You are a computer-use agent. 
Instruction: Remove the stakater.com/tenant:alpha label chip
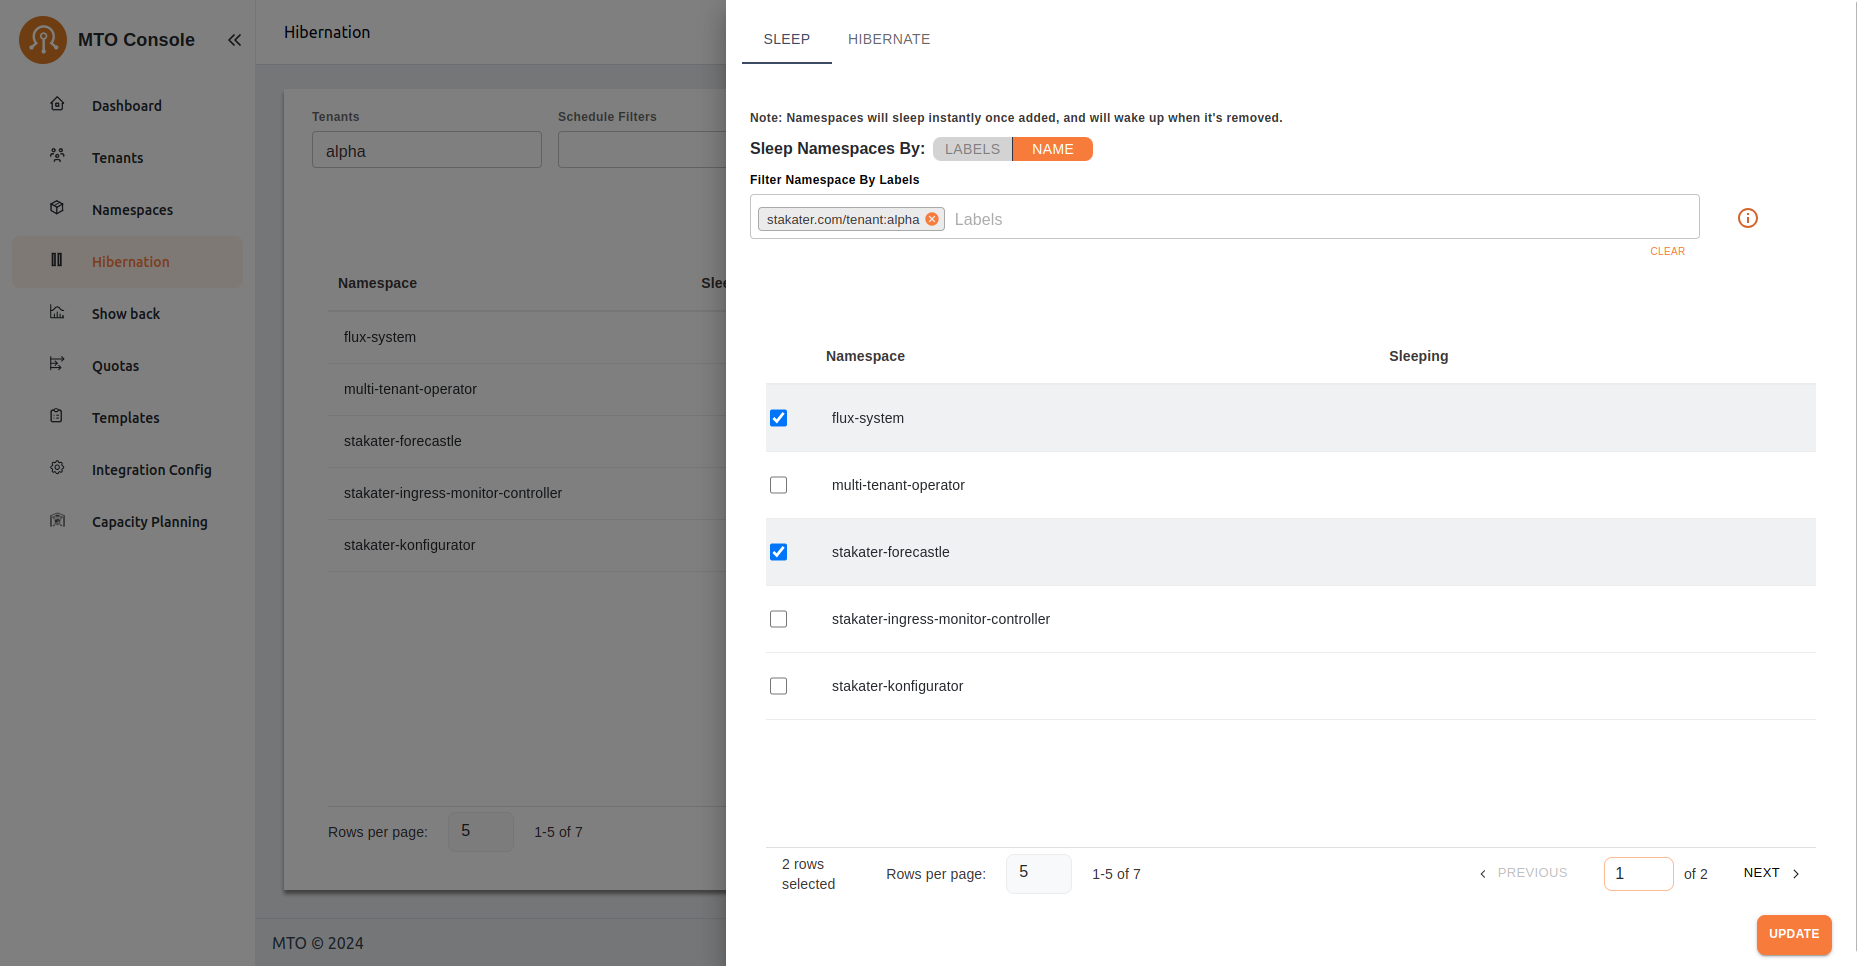point(932,219)
